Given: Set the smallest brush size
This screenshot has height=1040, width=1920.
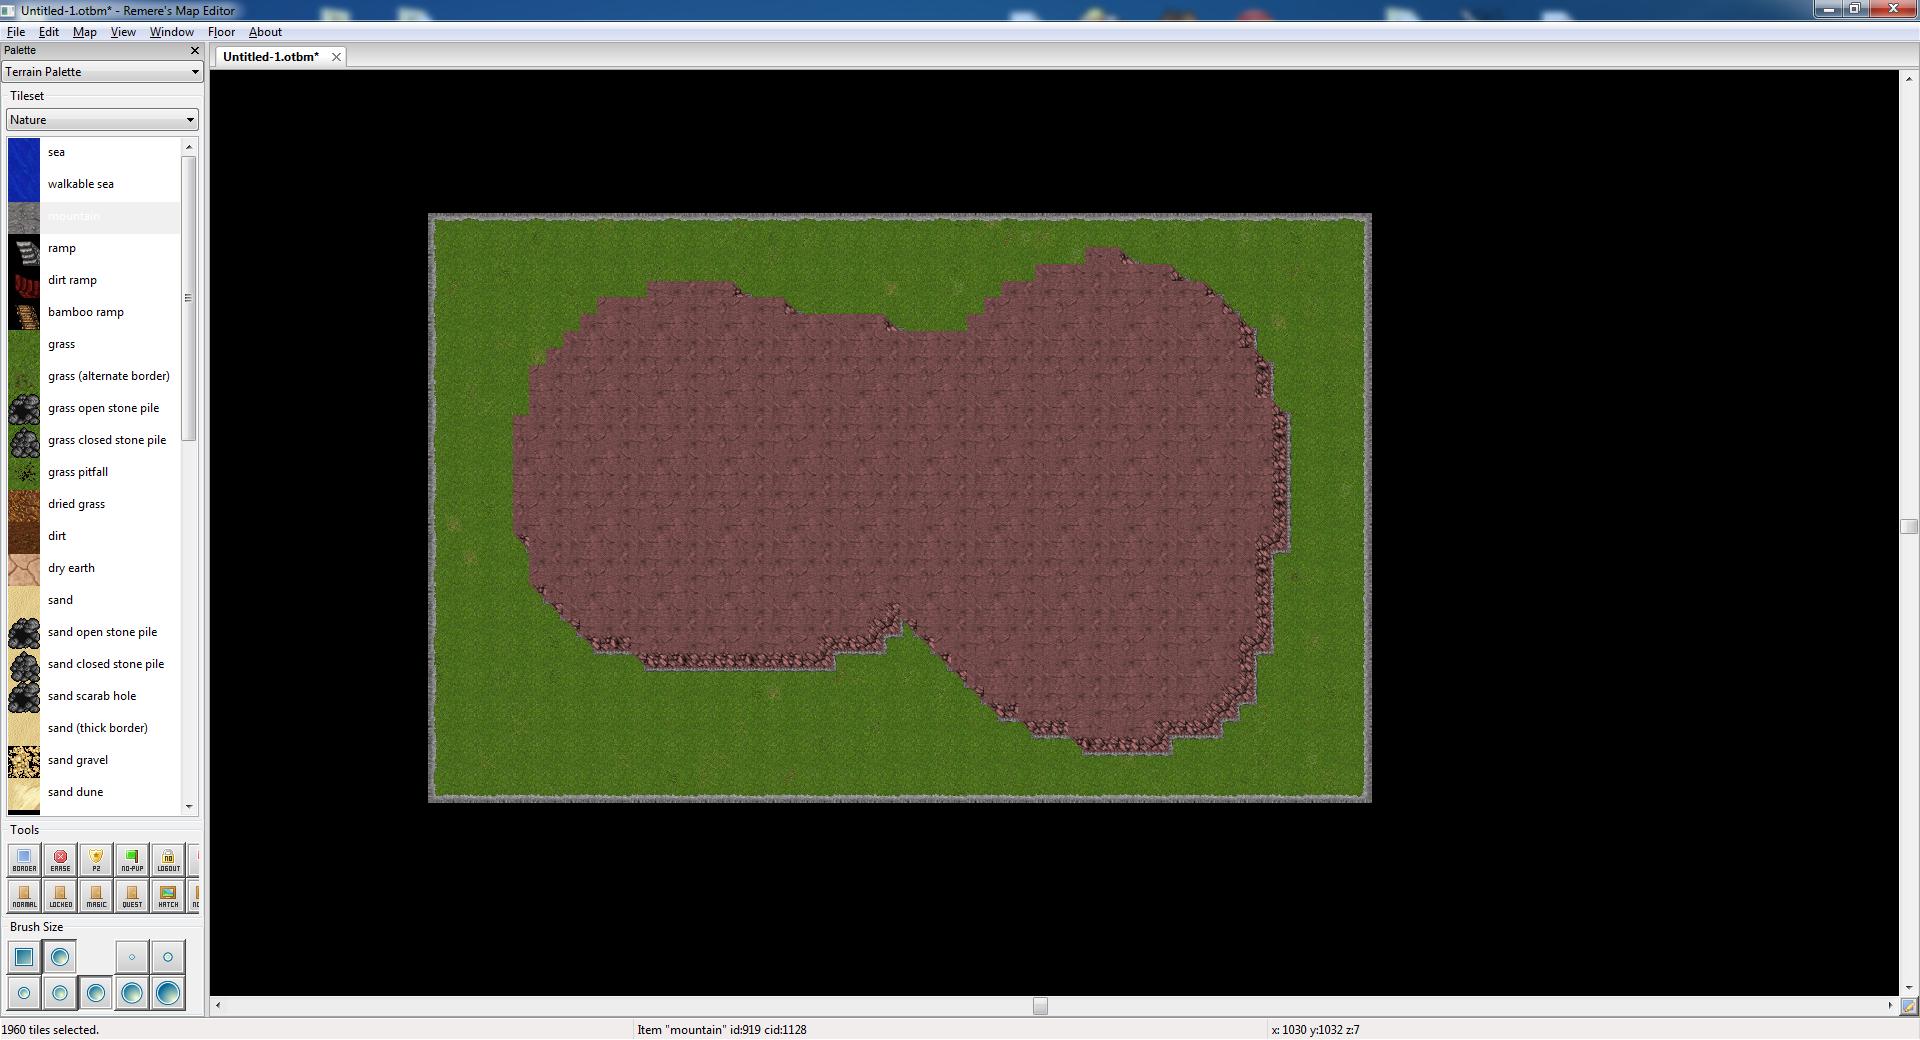Looking at the screenshot, I should tap(132, 957).
